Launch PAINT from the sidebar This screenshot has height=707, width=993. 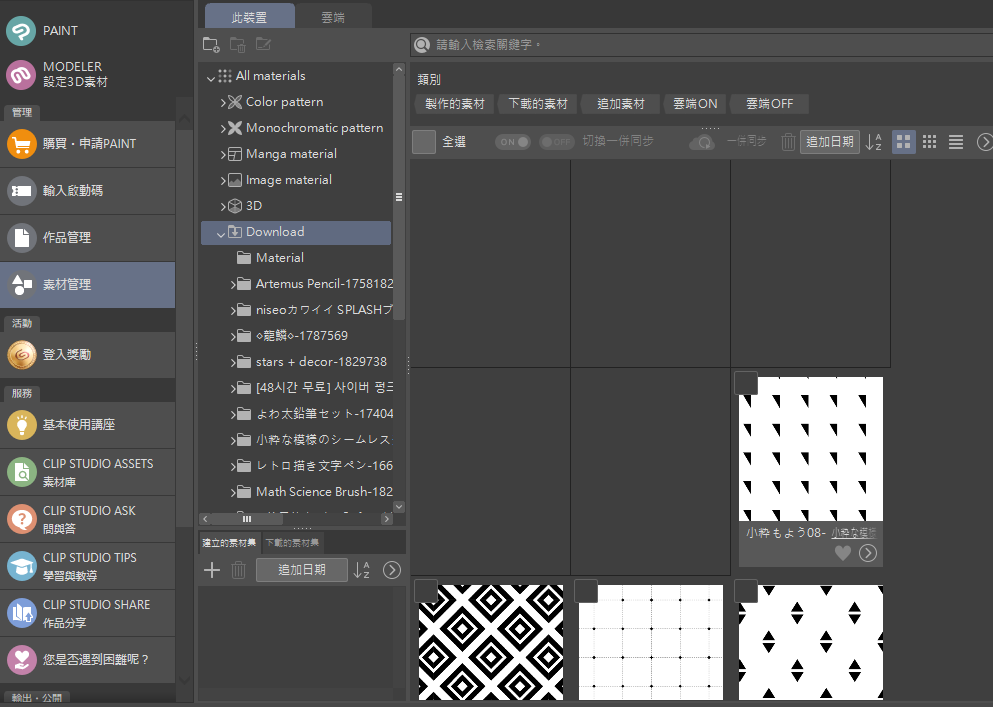pyautogui.click(x=87, y=30)
